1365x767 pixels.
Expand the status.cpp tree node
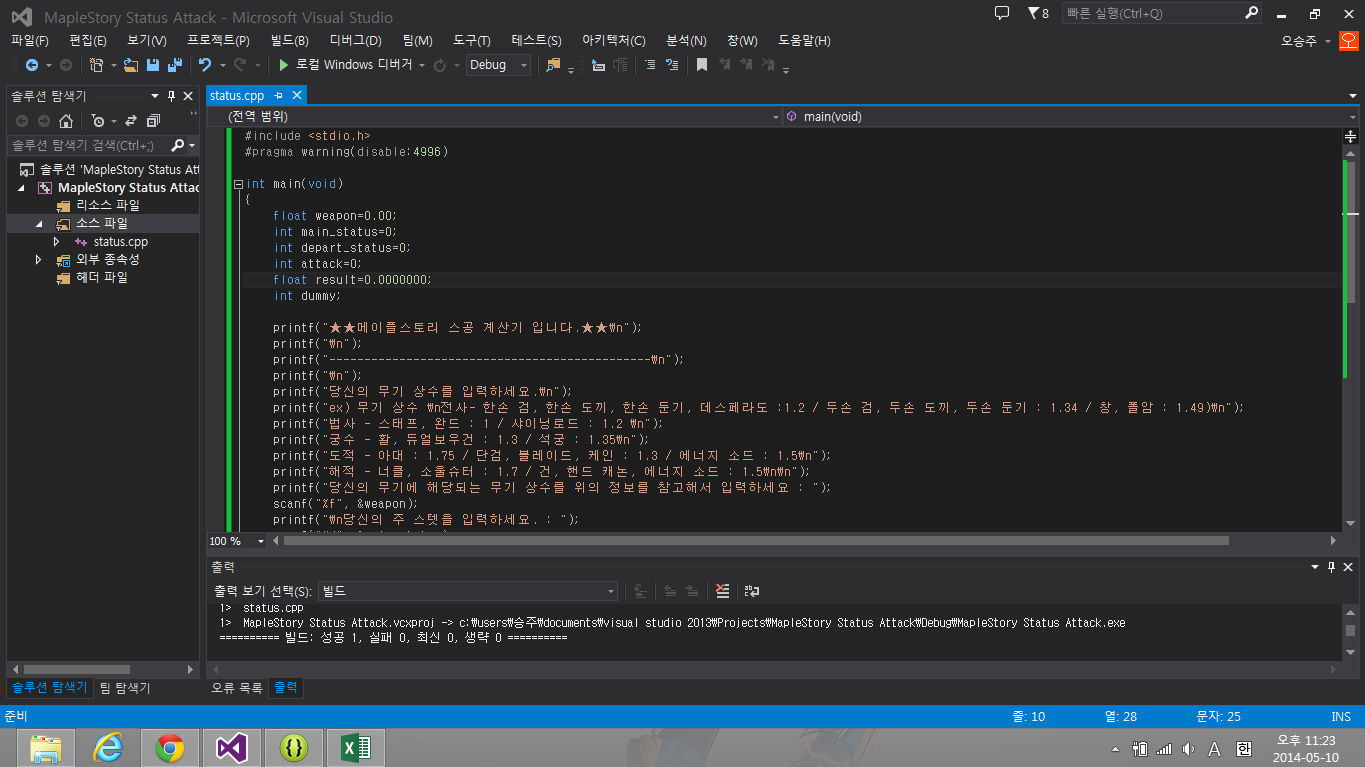click(x=57, y=242)
